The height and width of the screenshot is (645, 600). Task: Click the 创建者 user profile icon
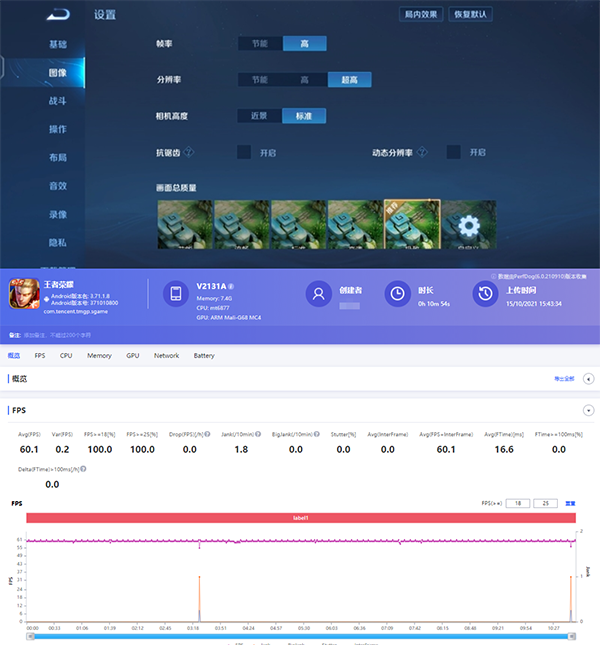click(x=319, y=294)
